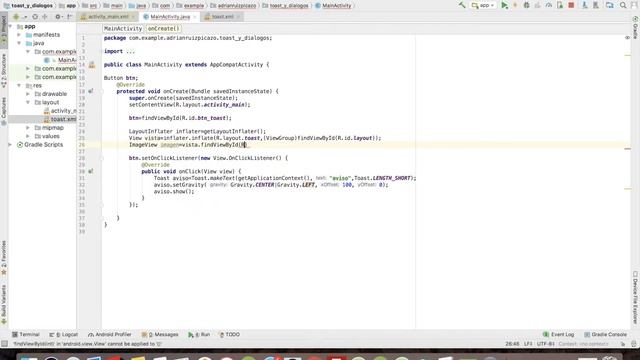640x360 pixels.
Task: Click the Attach debugger to process icon
Action: click(560, 5)
